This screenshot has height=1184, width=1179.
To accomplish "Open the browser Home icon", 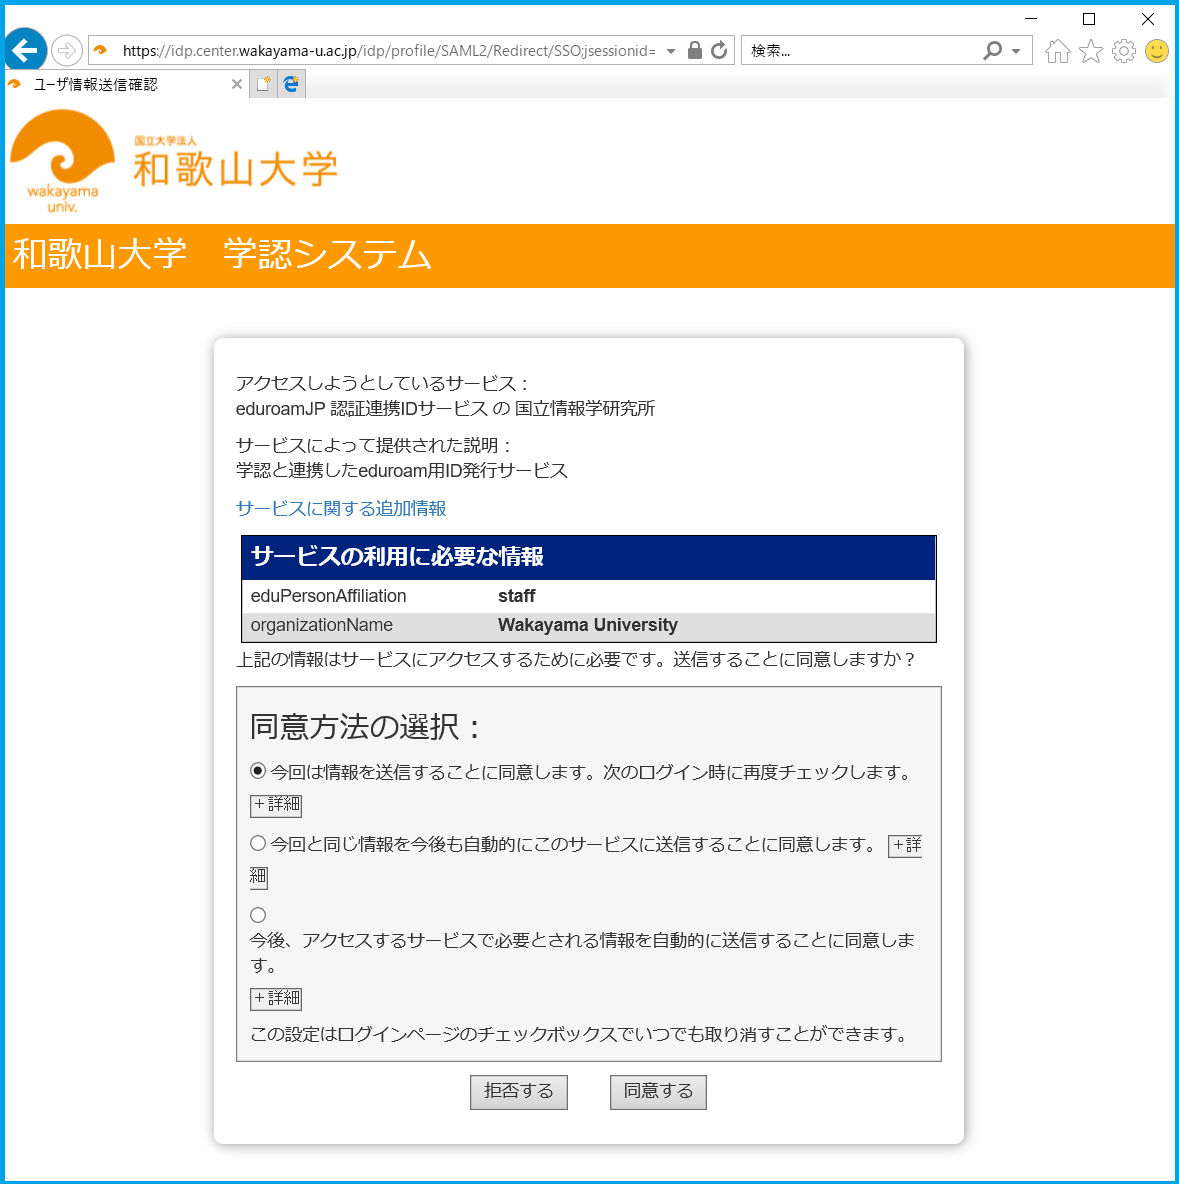I will pos(1057,51).
